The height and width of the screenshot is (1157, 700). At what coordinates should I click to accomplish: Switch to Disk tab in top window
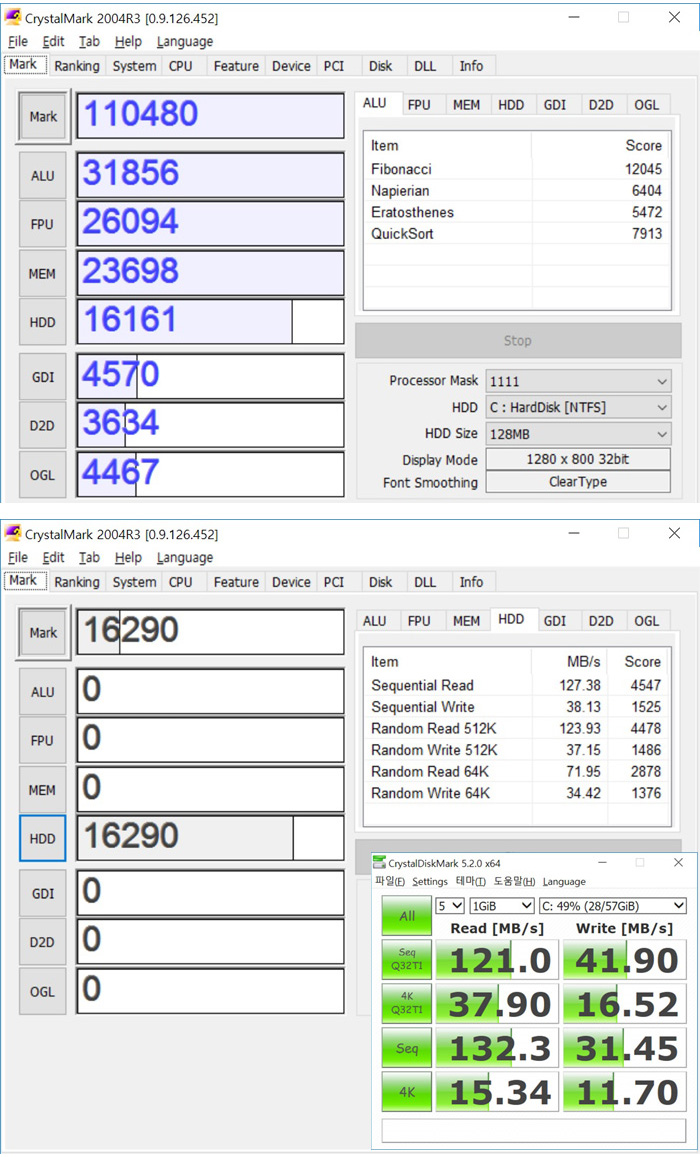[381, 66]
